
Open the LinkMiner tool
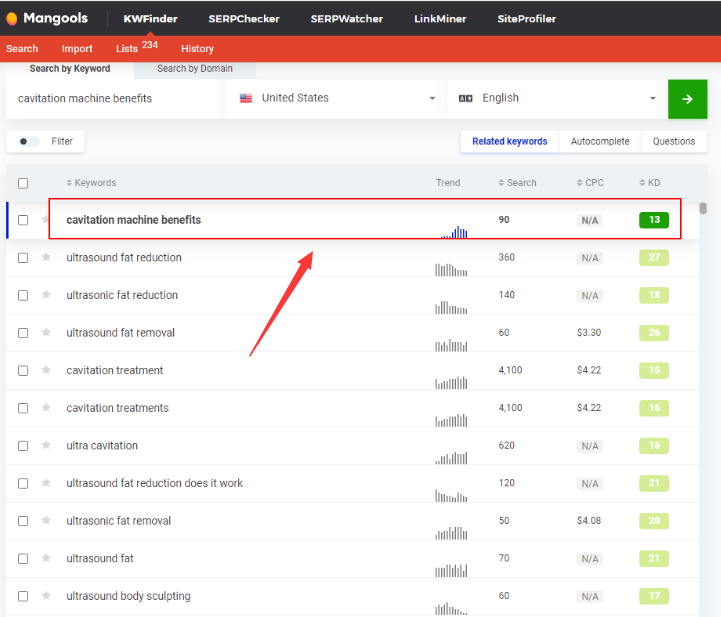(x=440, y=18)
